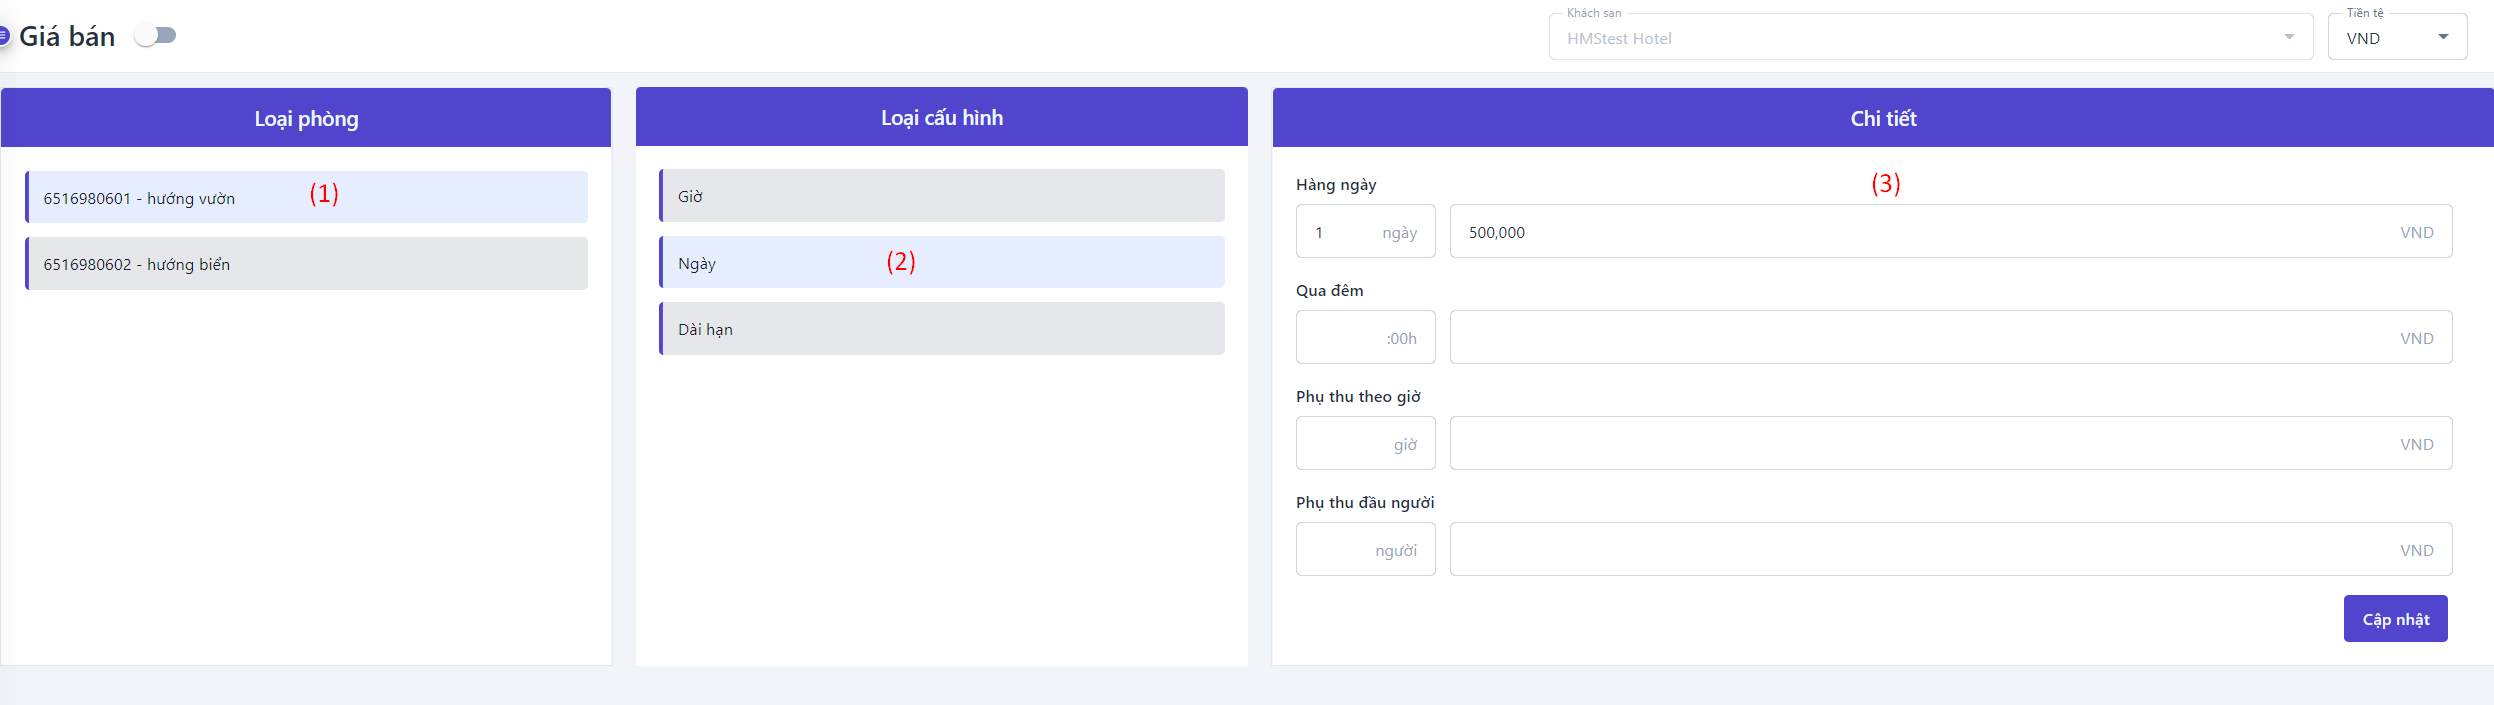
Task: Expand the Tiền tệ currency dropdown
Action: coord(2396,37)
